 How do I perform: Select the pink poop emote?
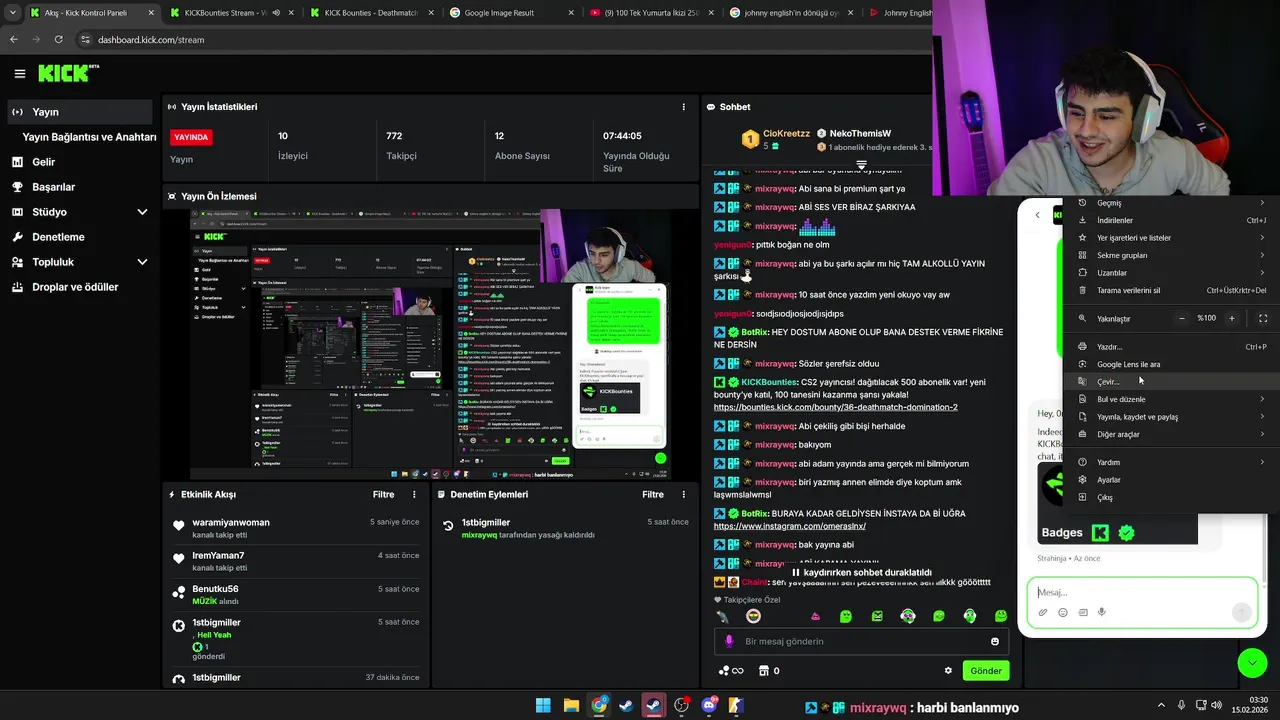click(x=815, y=616)
